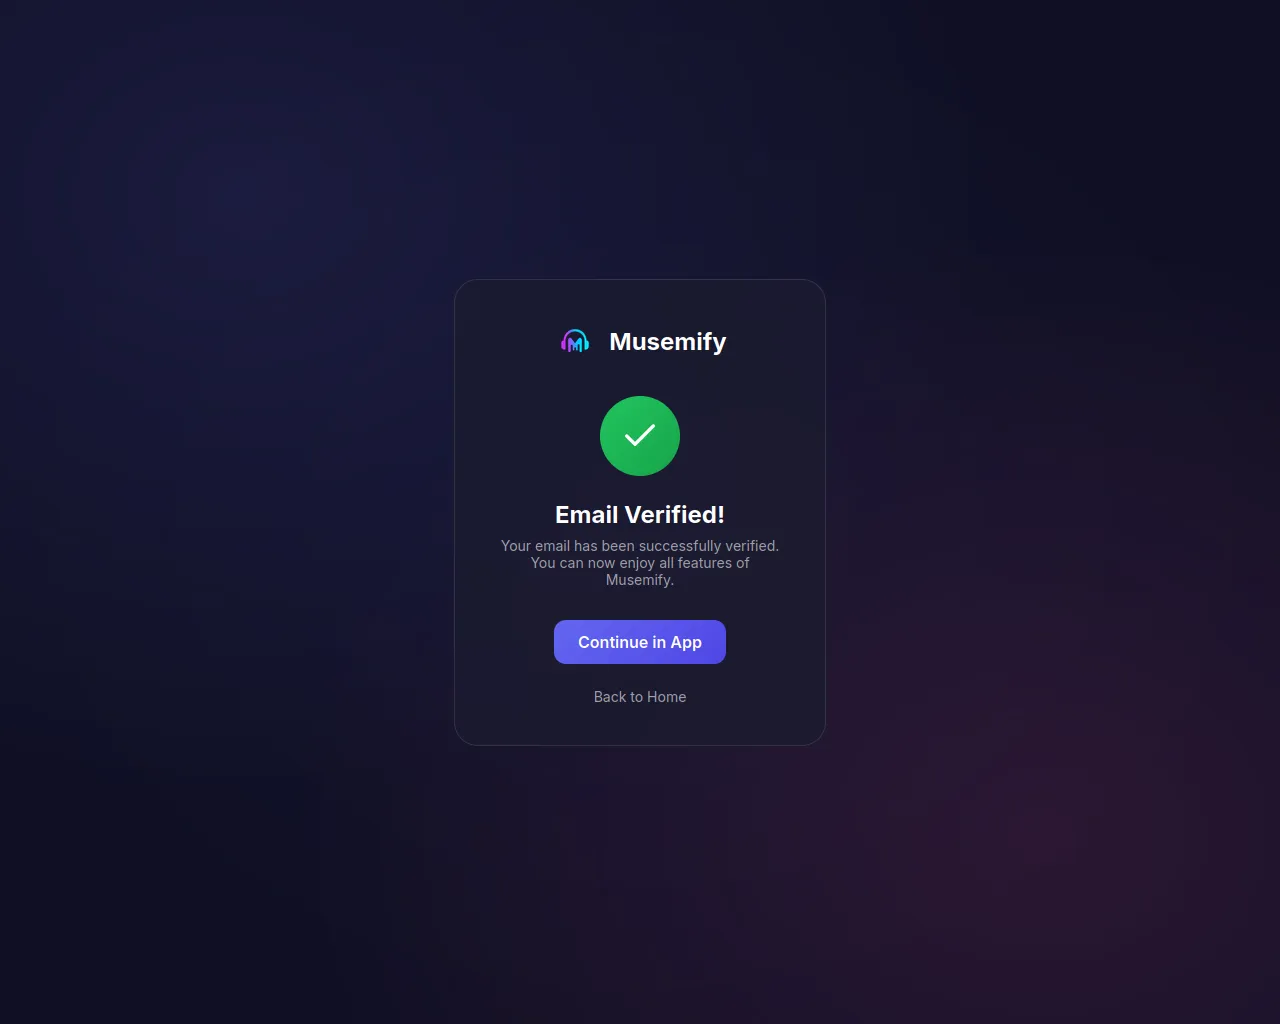Click the Email Verified! heading
1280x1024 pixels.
[640, 515]
